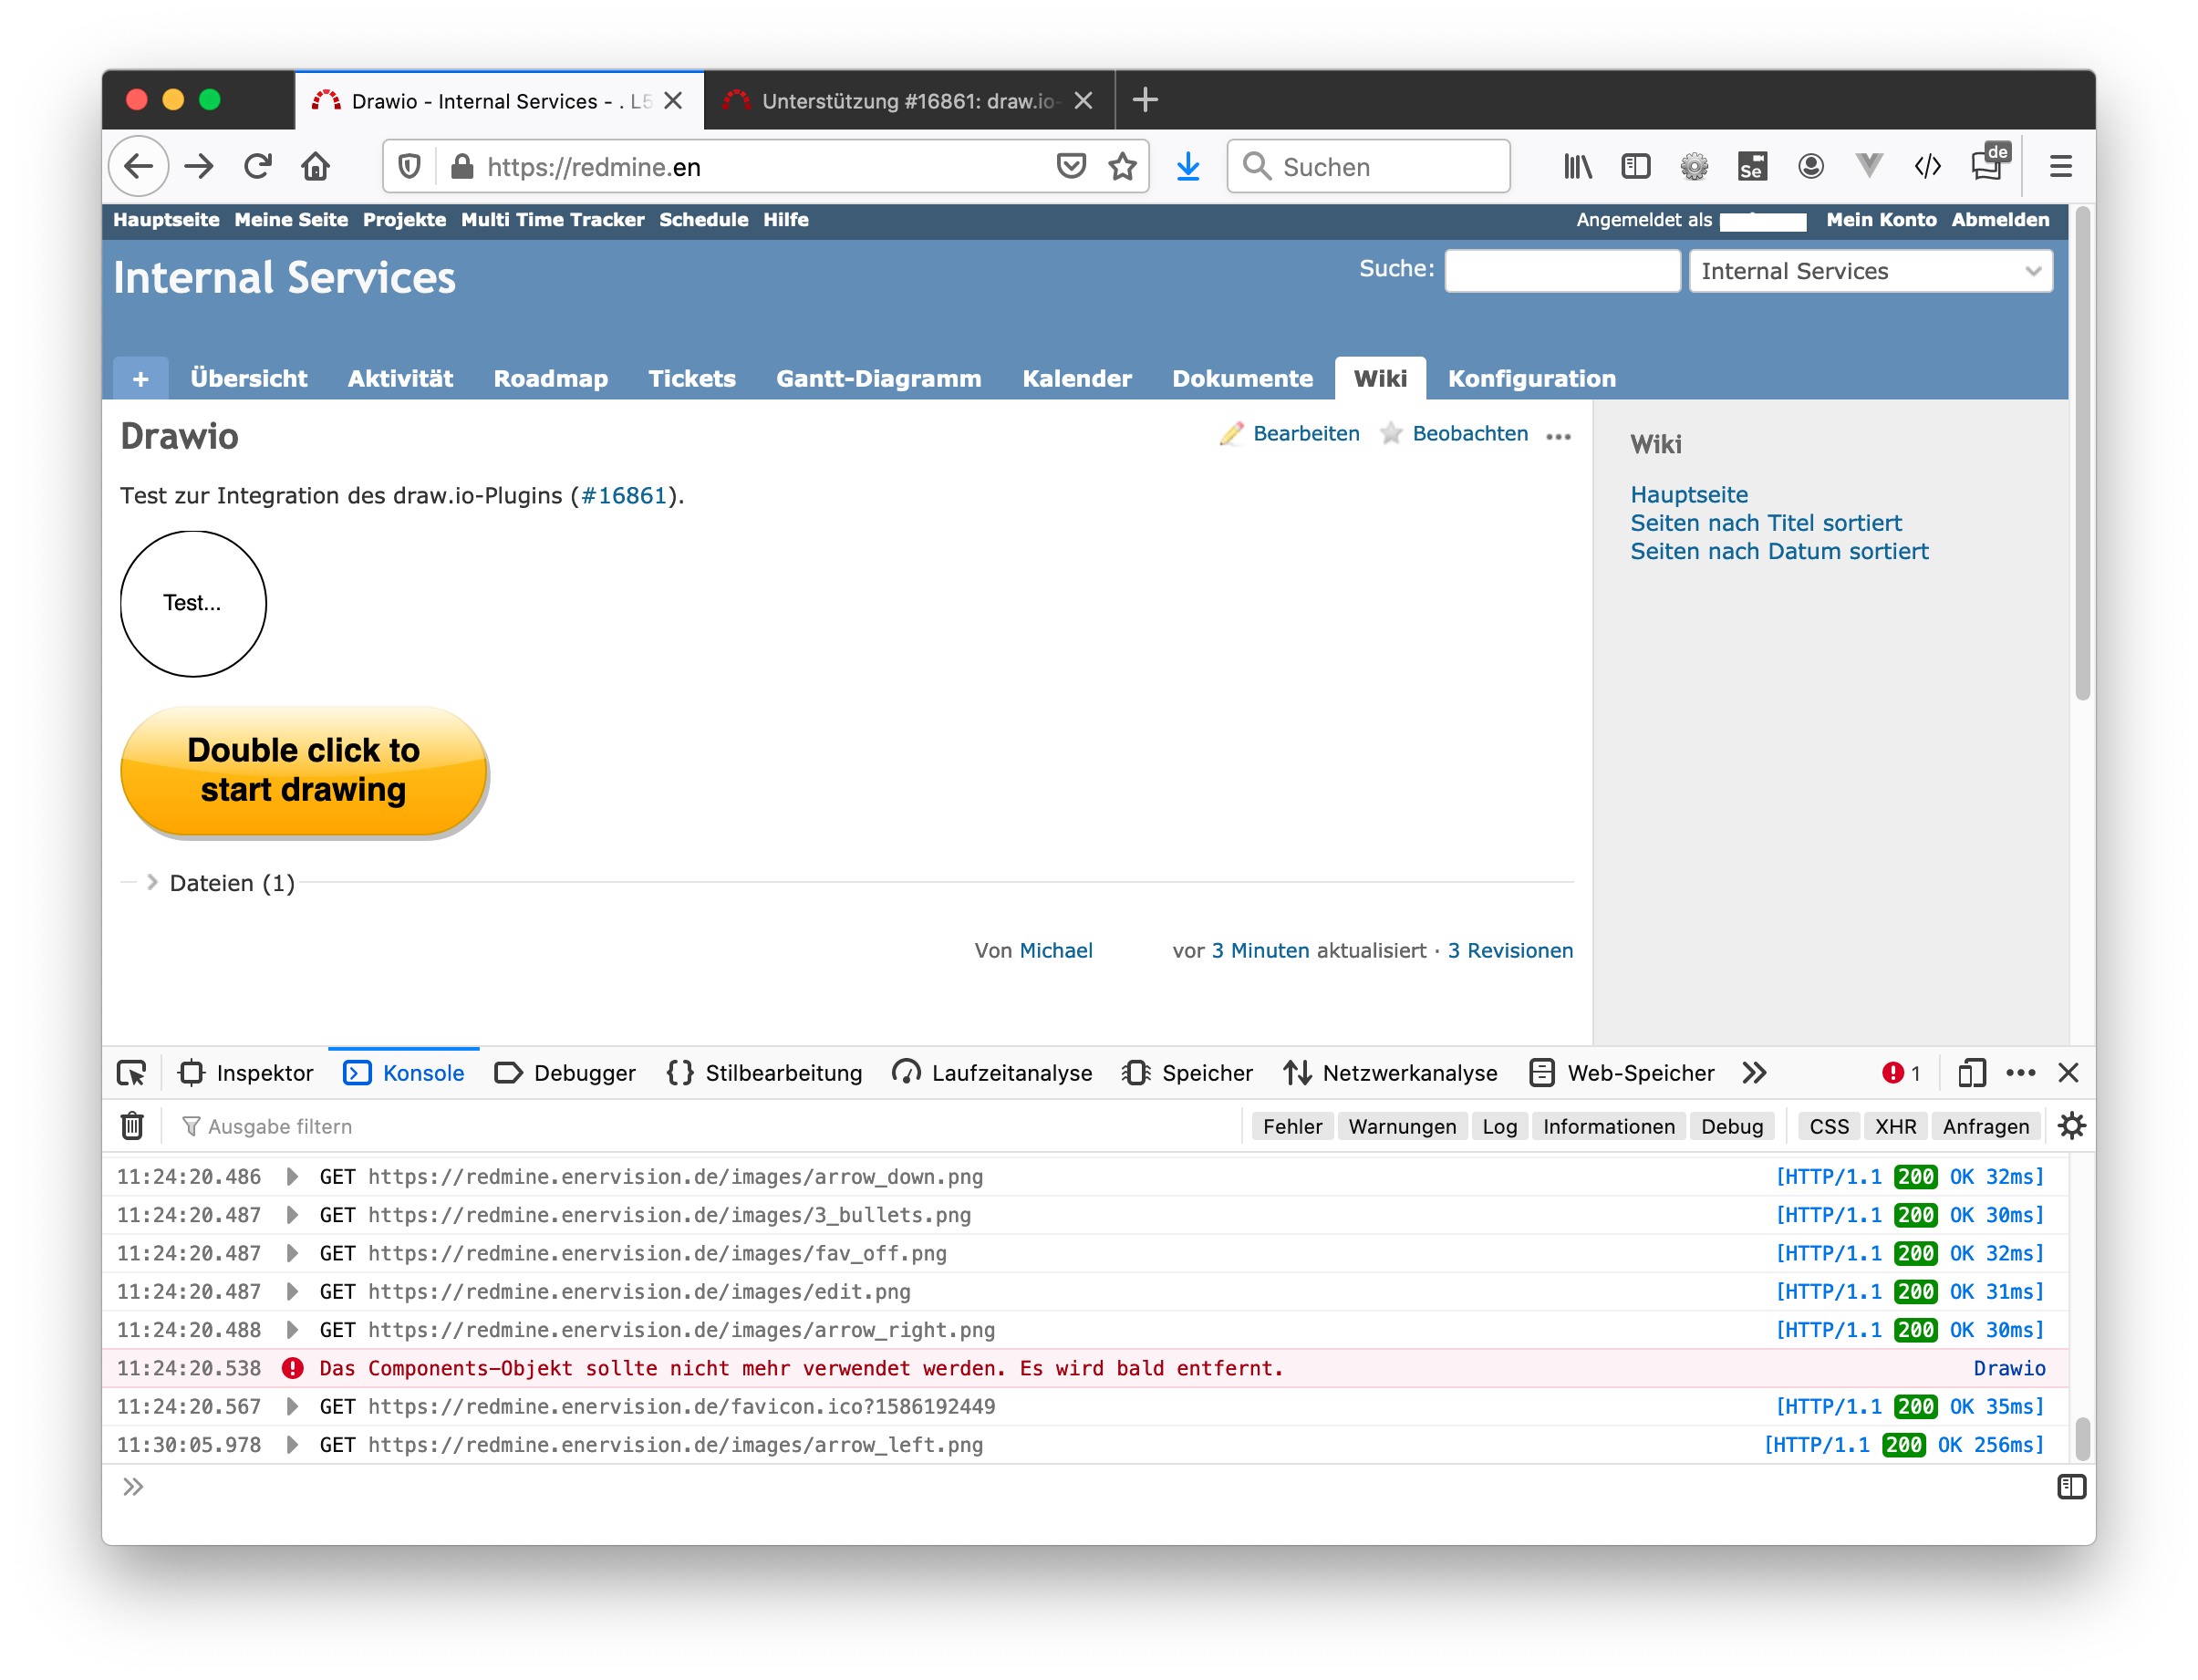Toggle the Fehler filter in the console

point(1292,1126)
